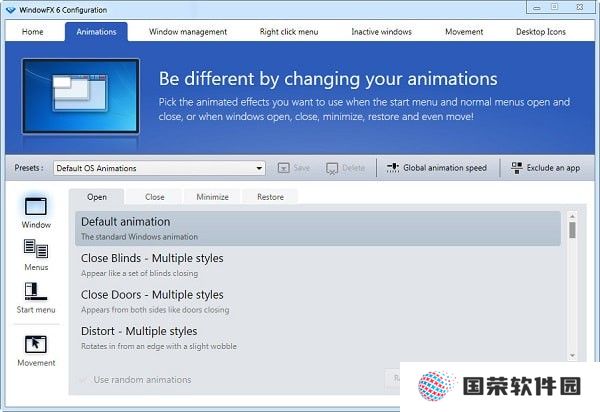Switch to the Close animation sub-tab
The width and height of the screenshot is (600, 412).
[x=155, y=197]
